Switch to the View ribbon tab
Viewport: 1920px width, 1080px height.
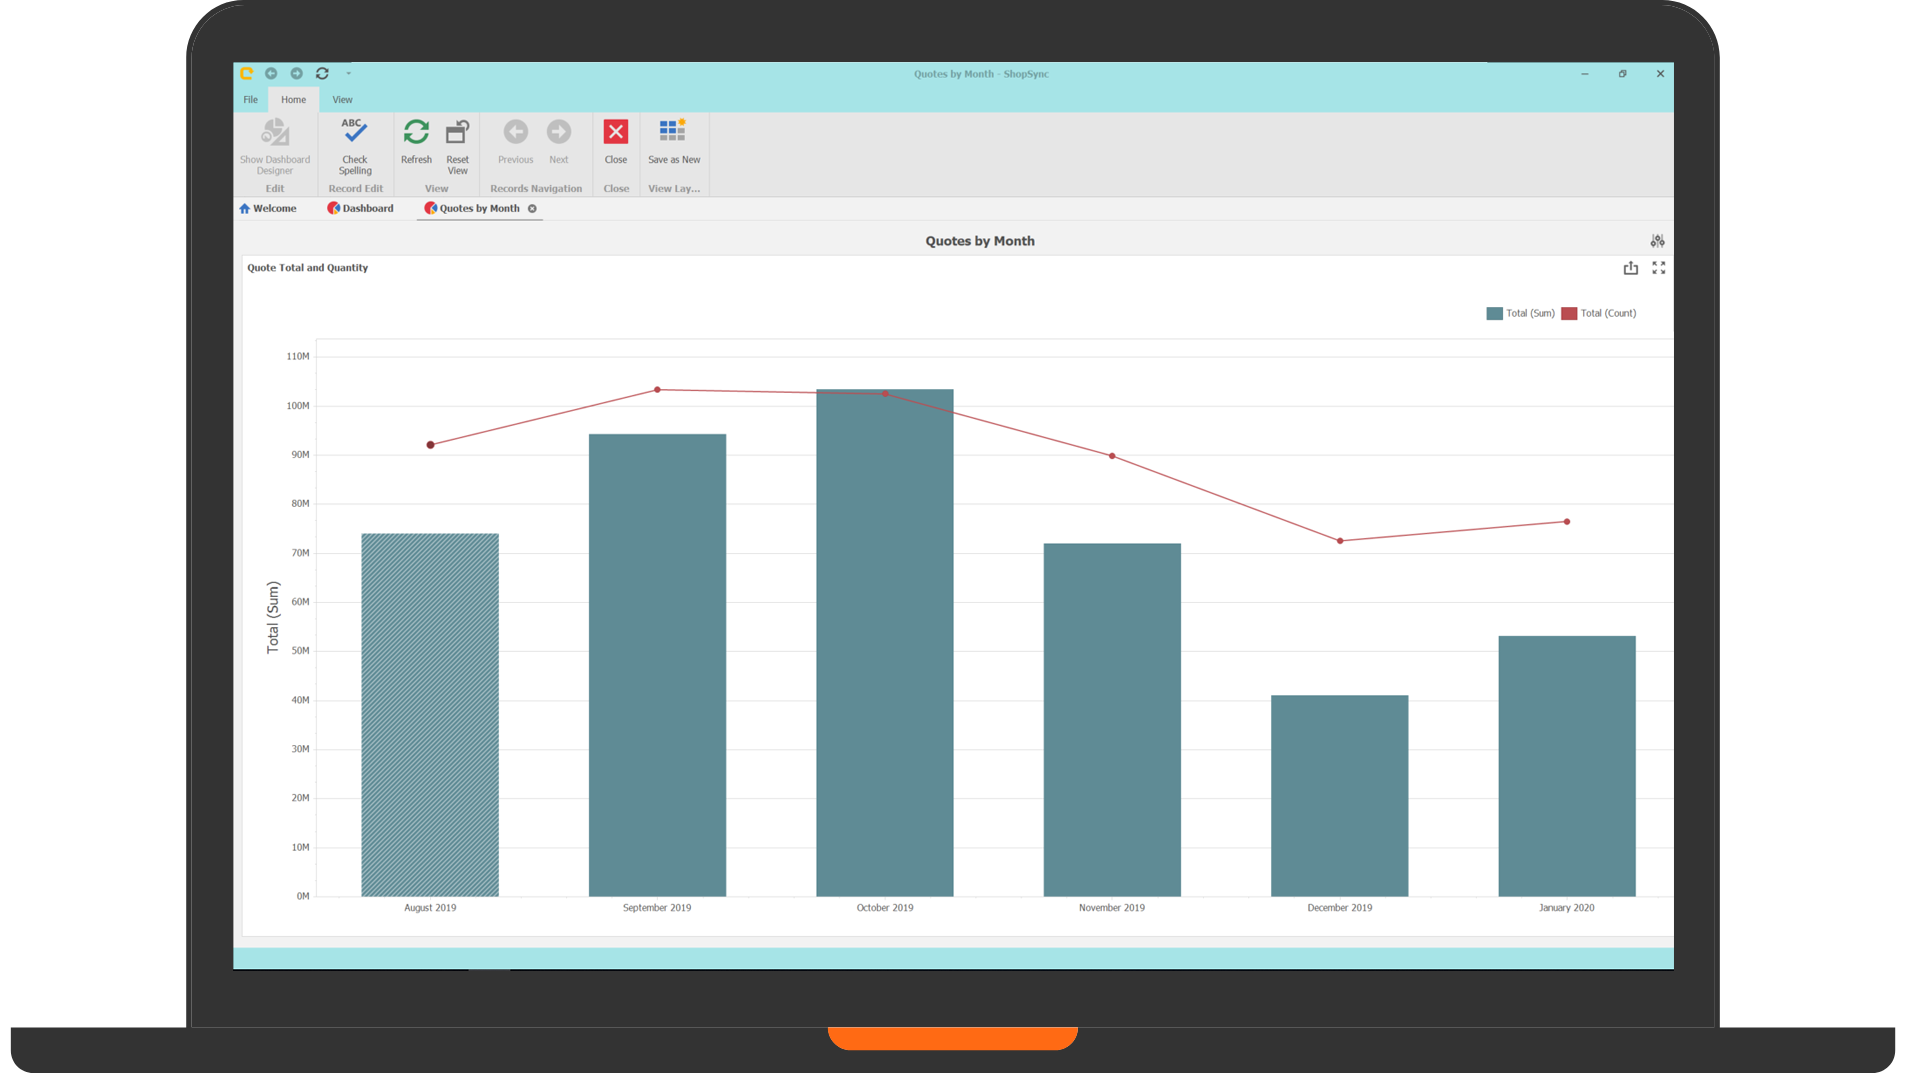point(342,100)
